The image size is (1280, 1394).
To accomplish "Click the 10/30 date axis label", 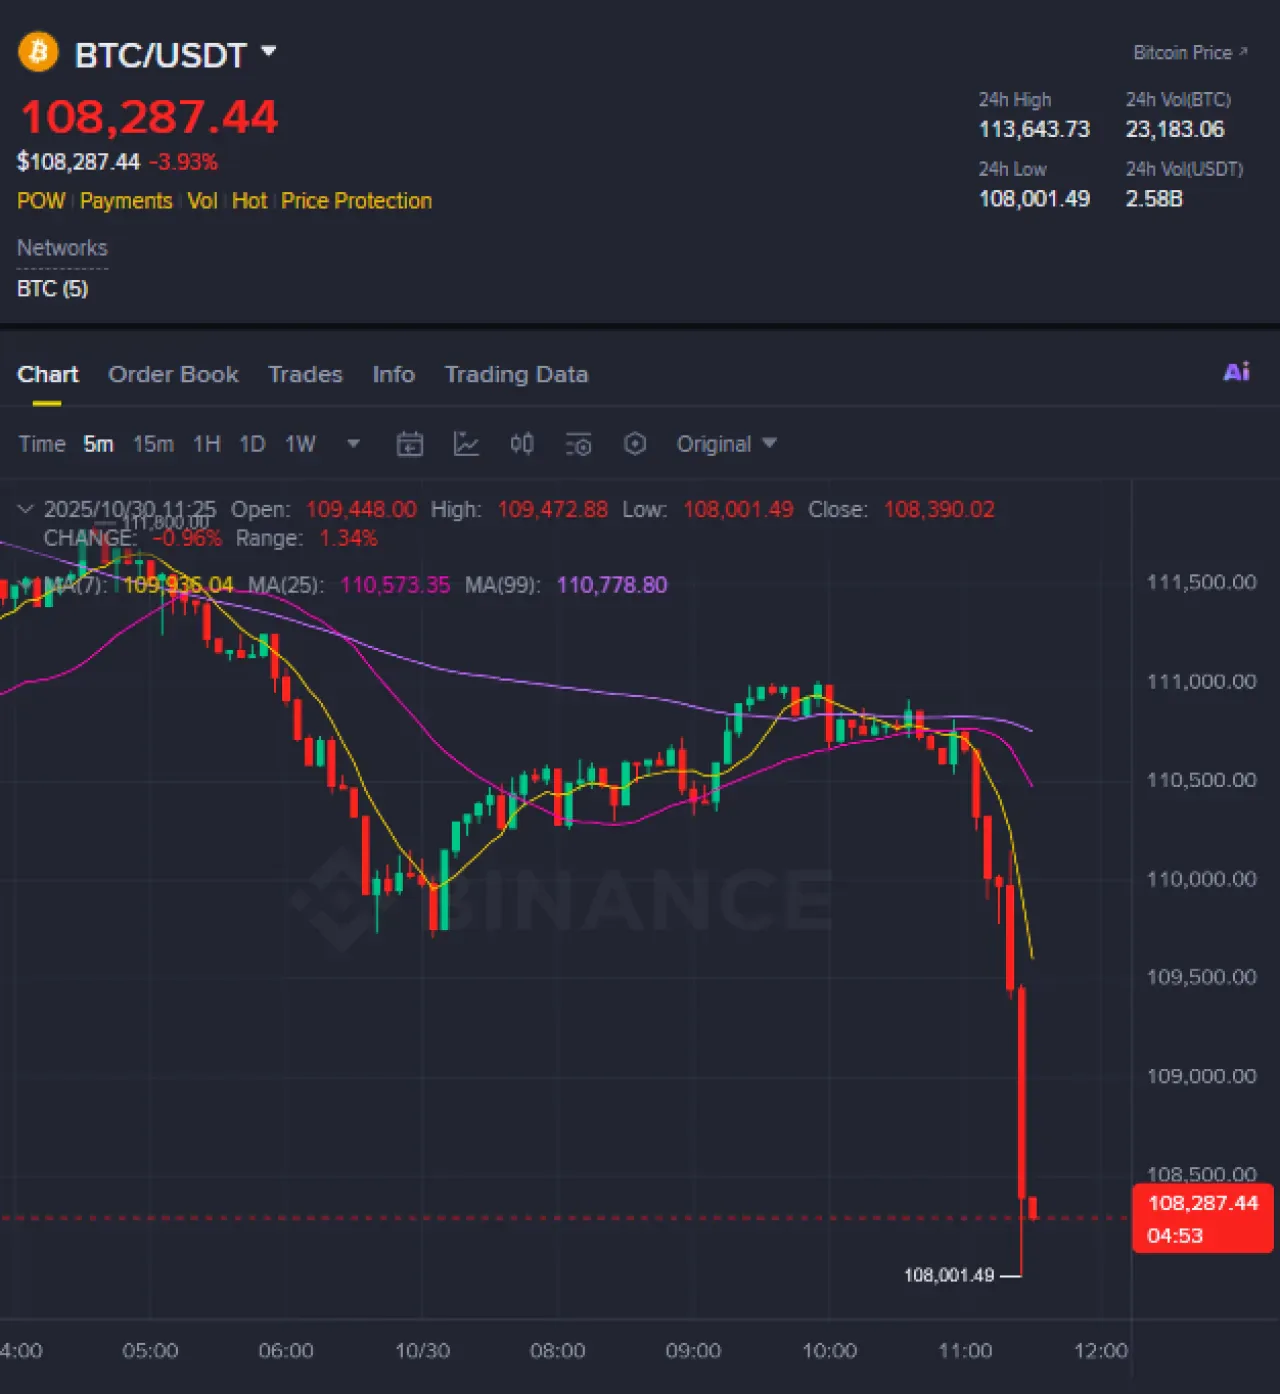I will tap(422, 1351).
